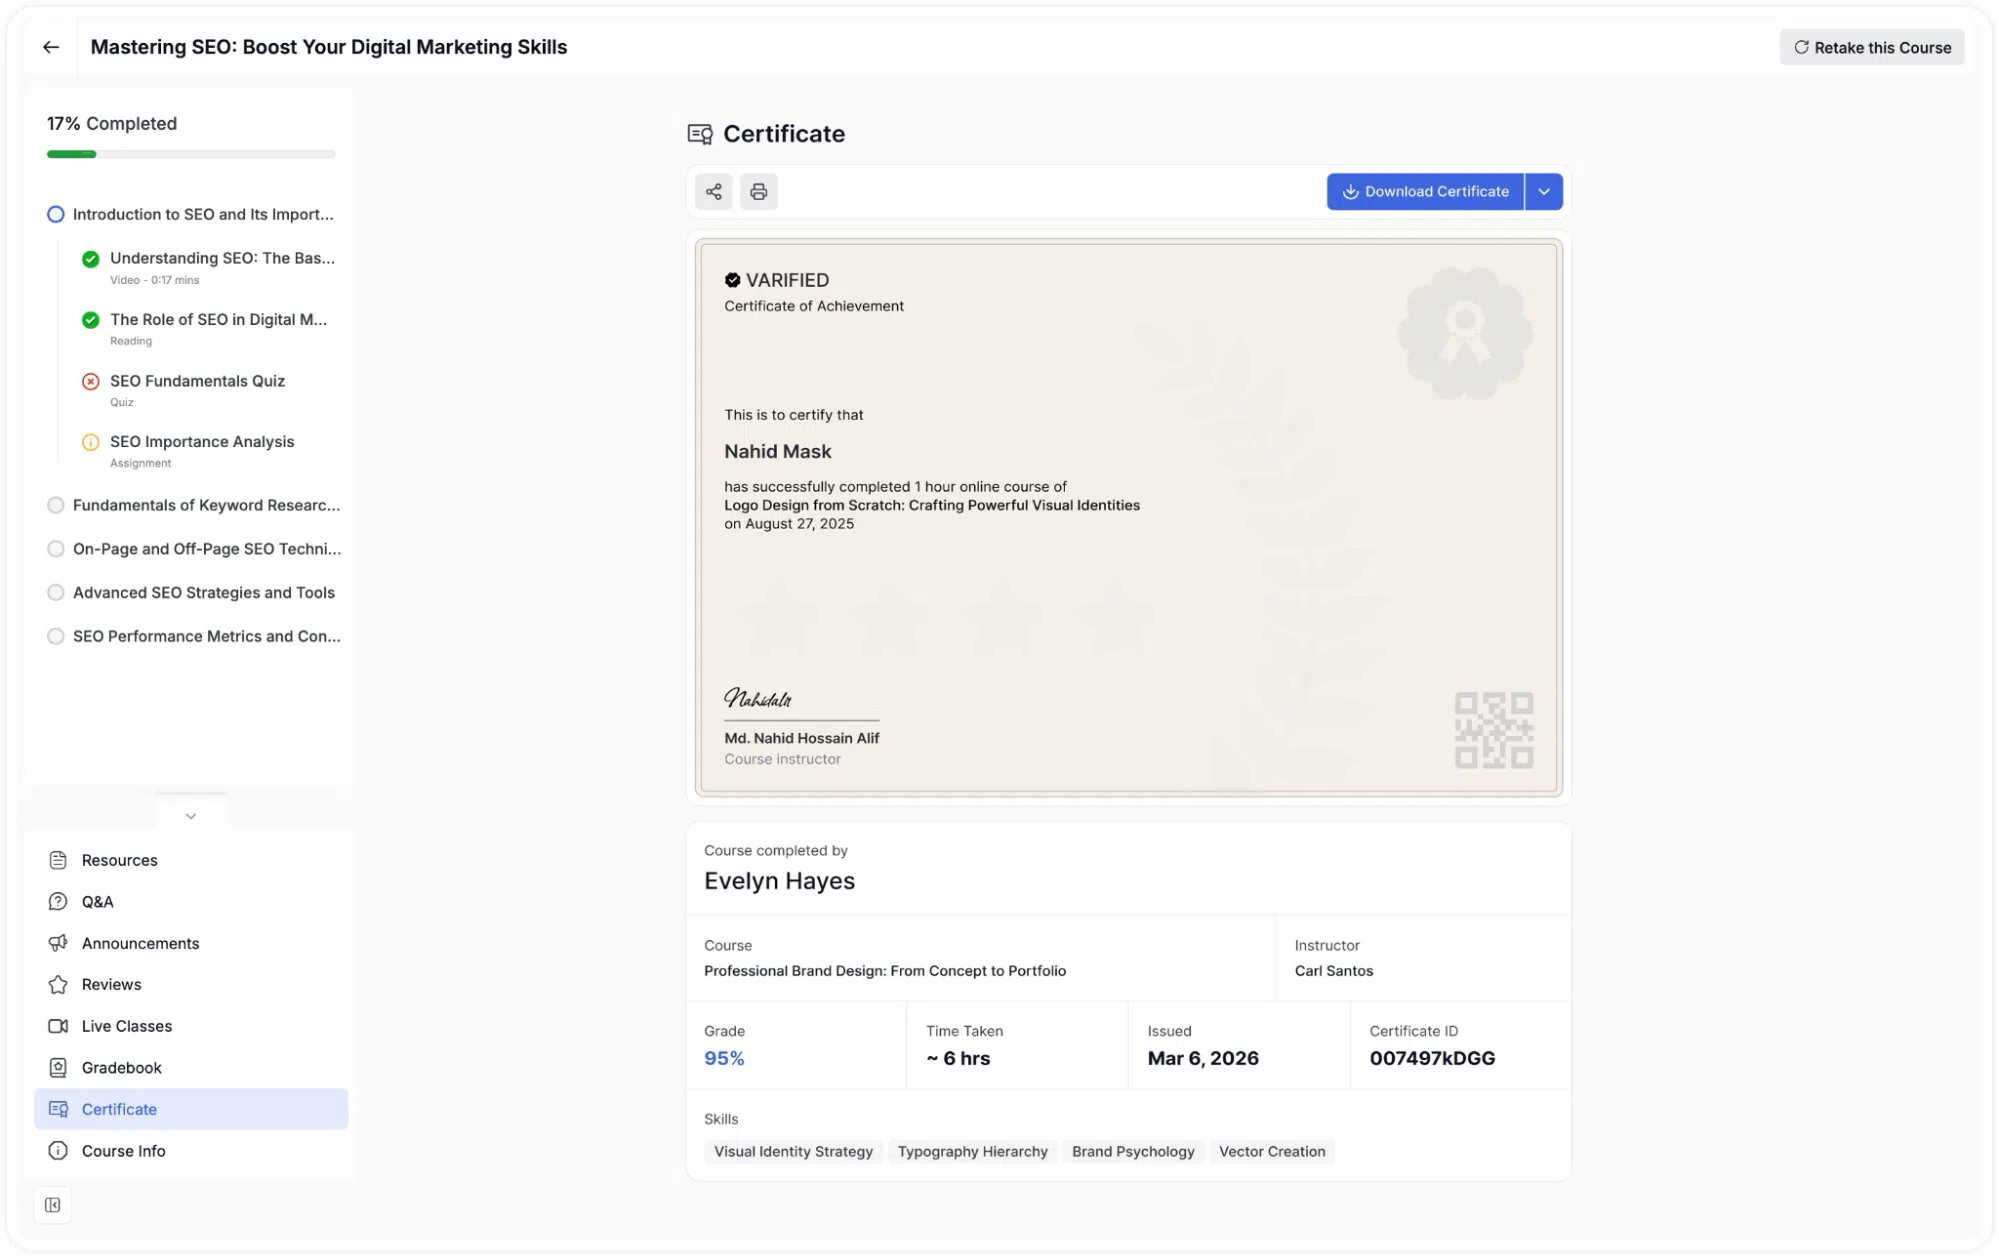
Task: Click Download Certificate button
Action: coord(1425,191)
